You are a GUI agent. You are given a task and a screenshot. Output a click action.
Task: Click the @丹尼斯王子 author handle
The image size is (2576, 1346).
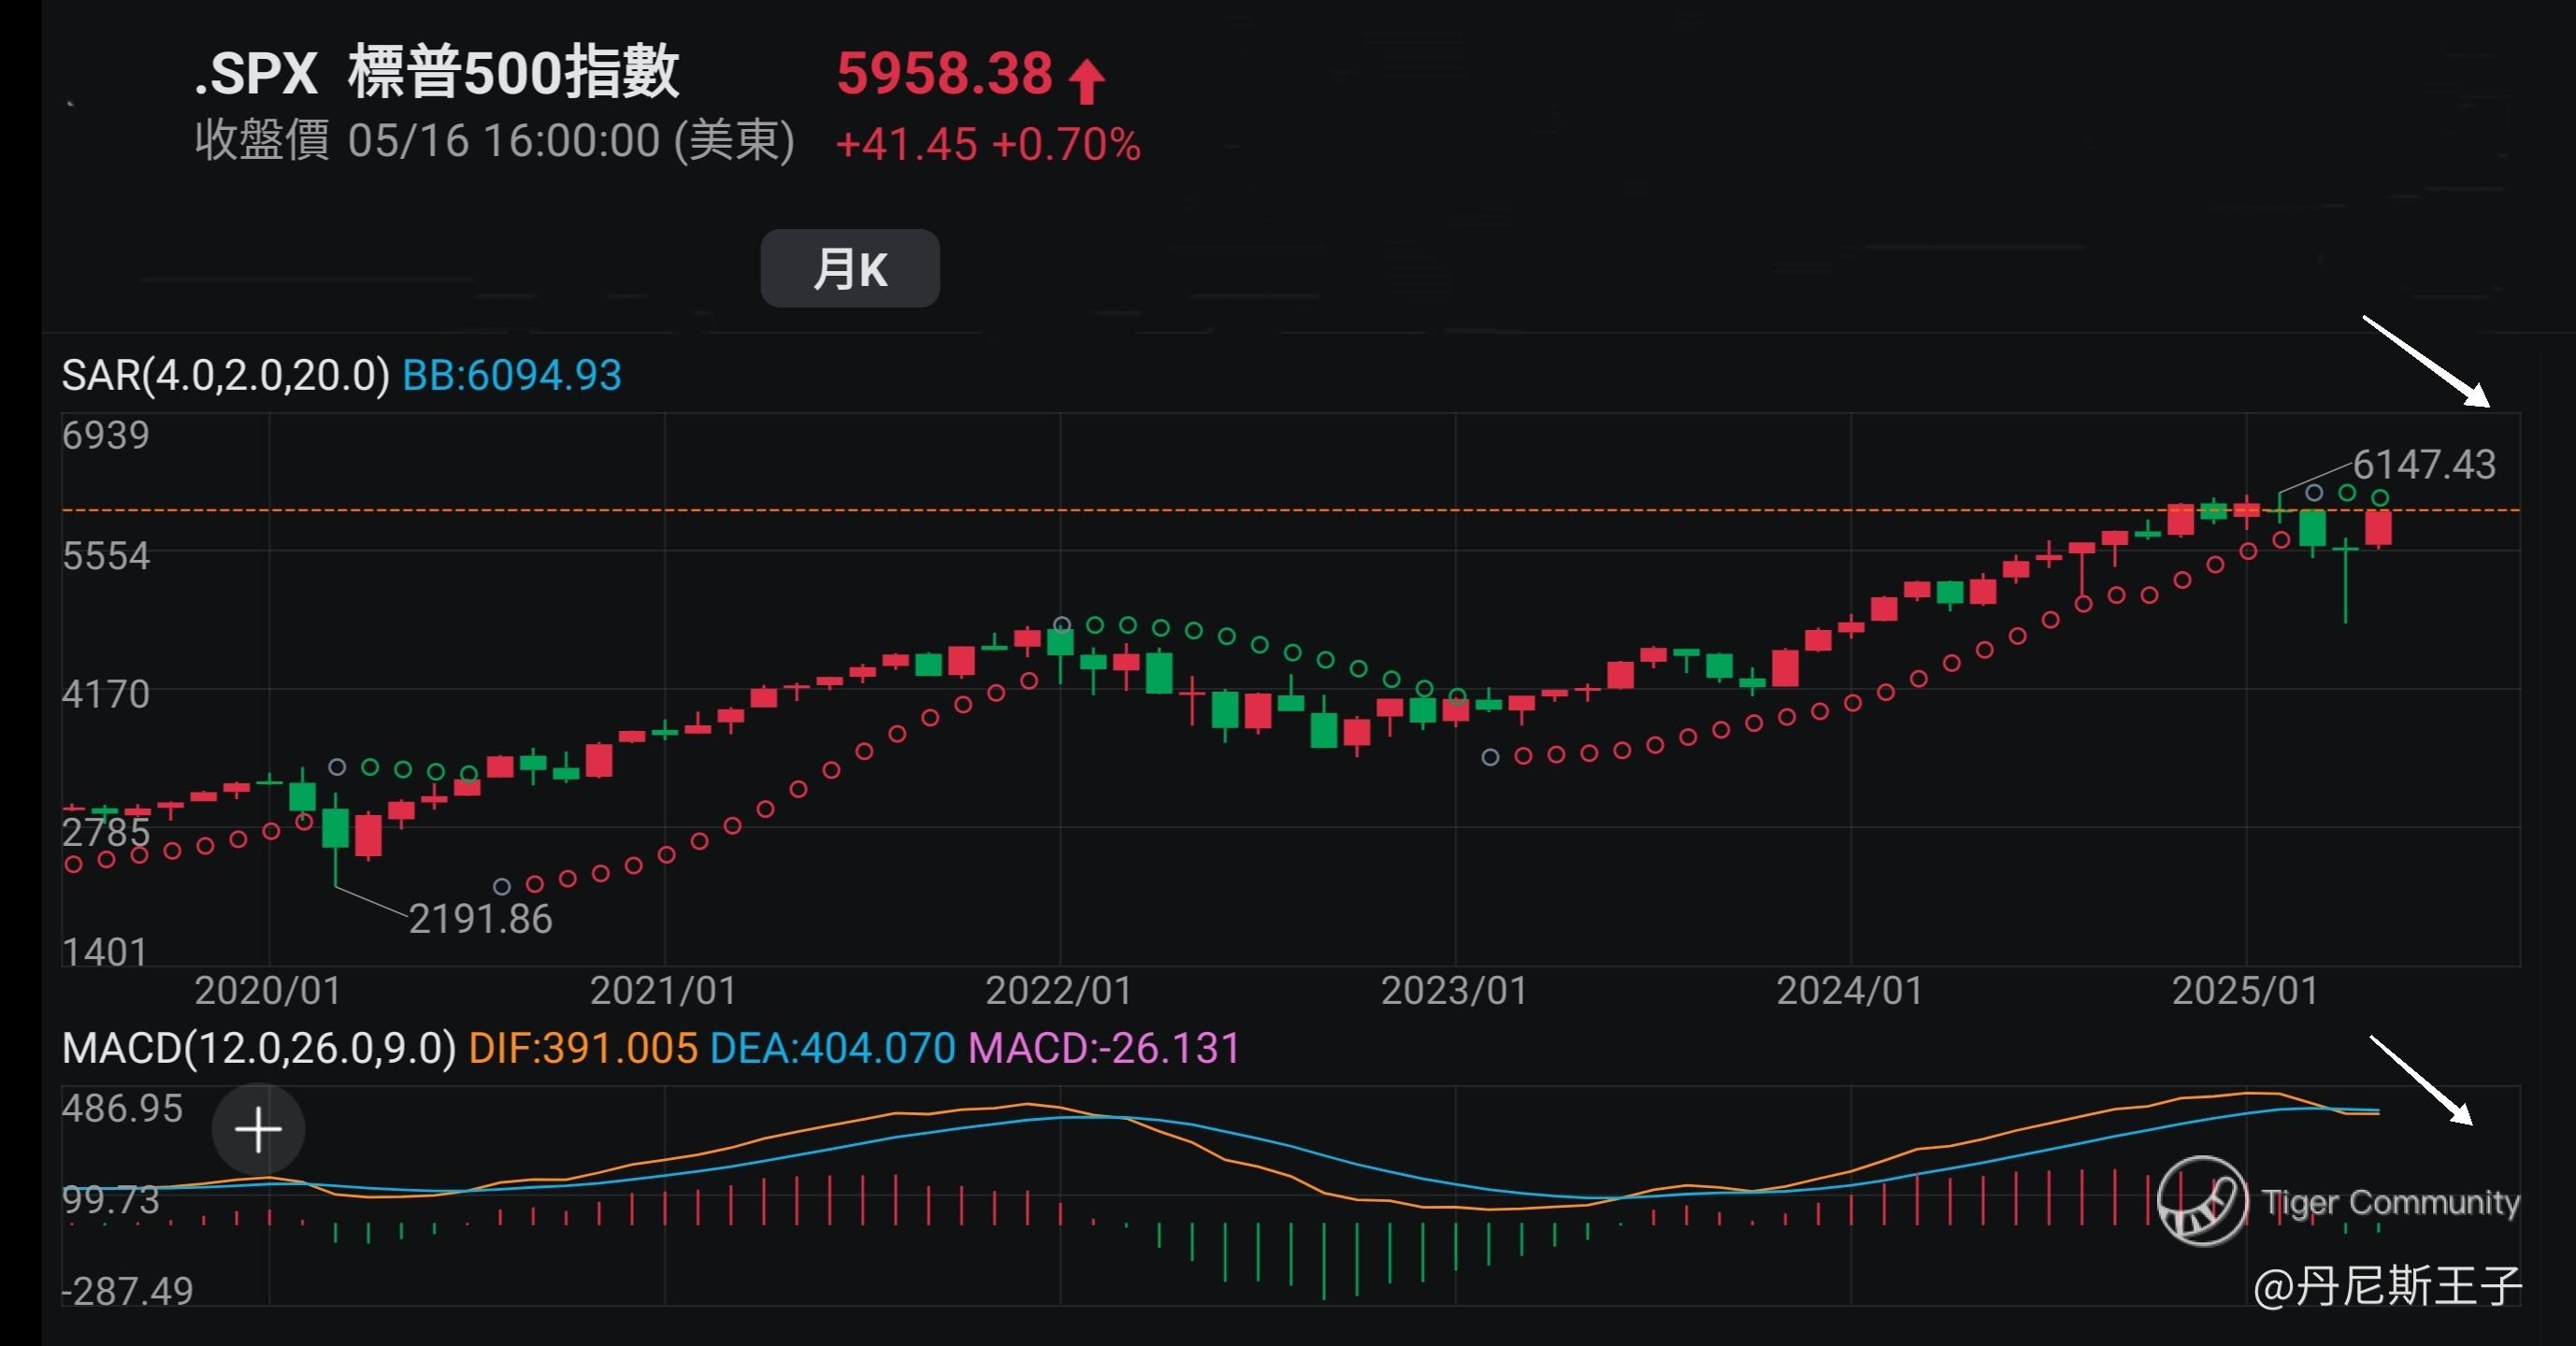[x=2388, y=1286]
